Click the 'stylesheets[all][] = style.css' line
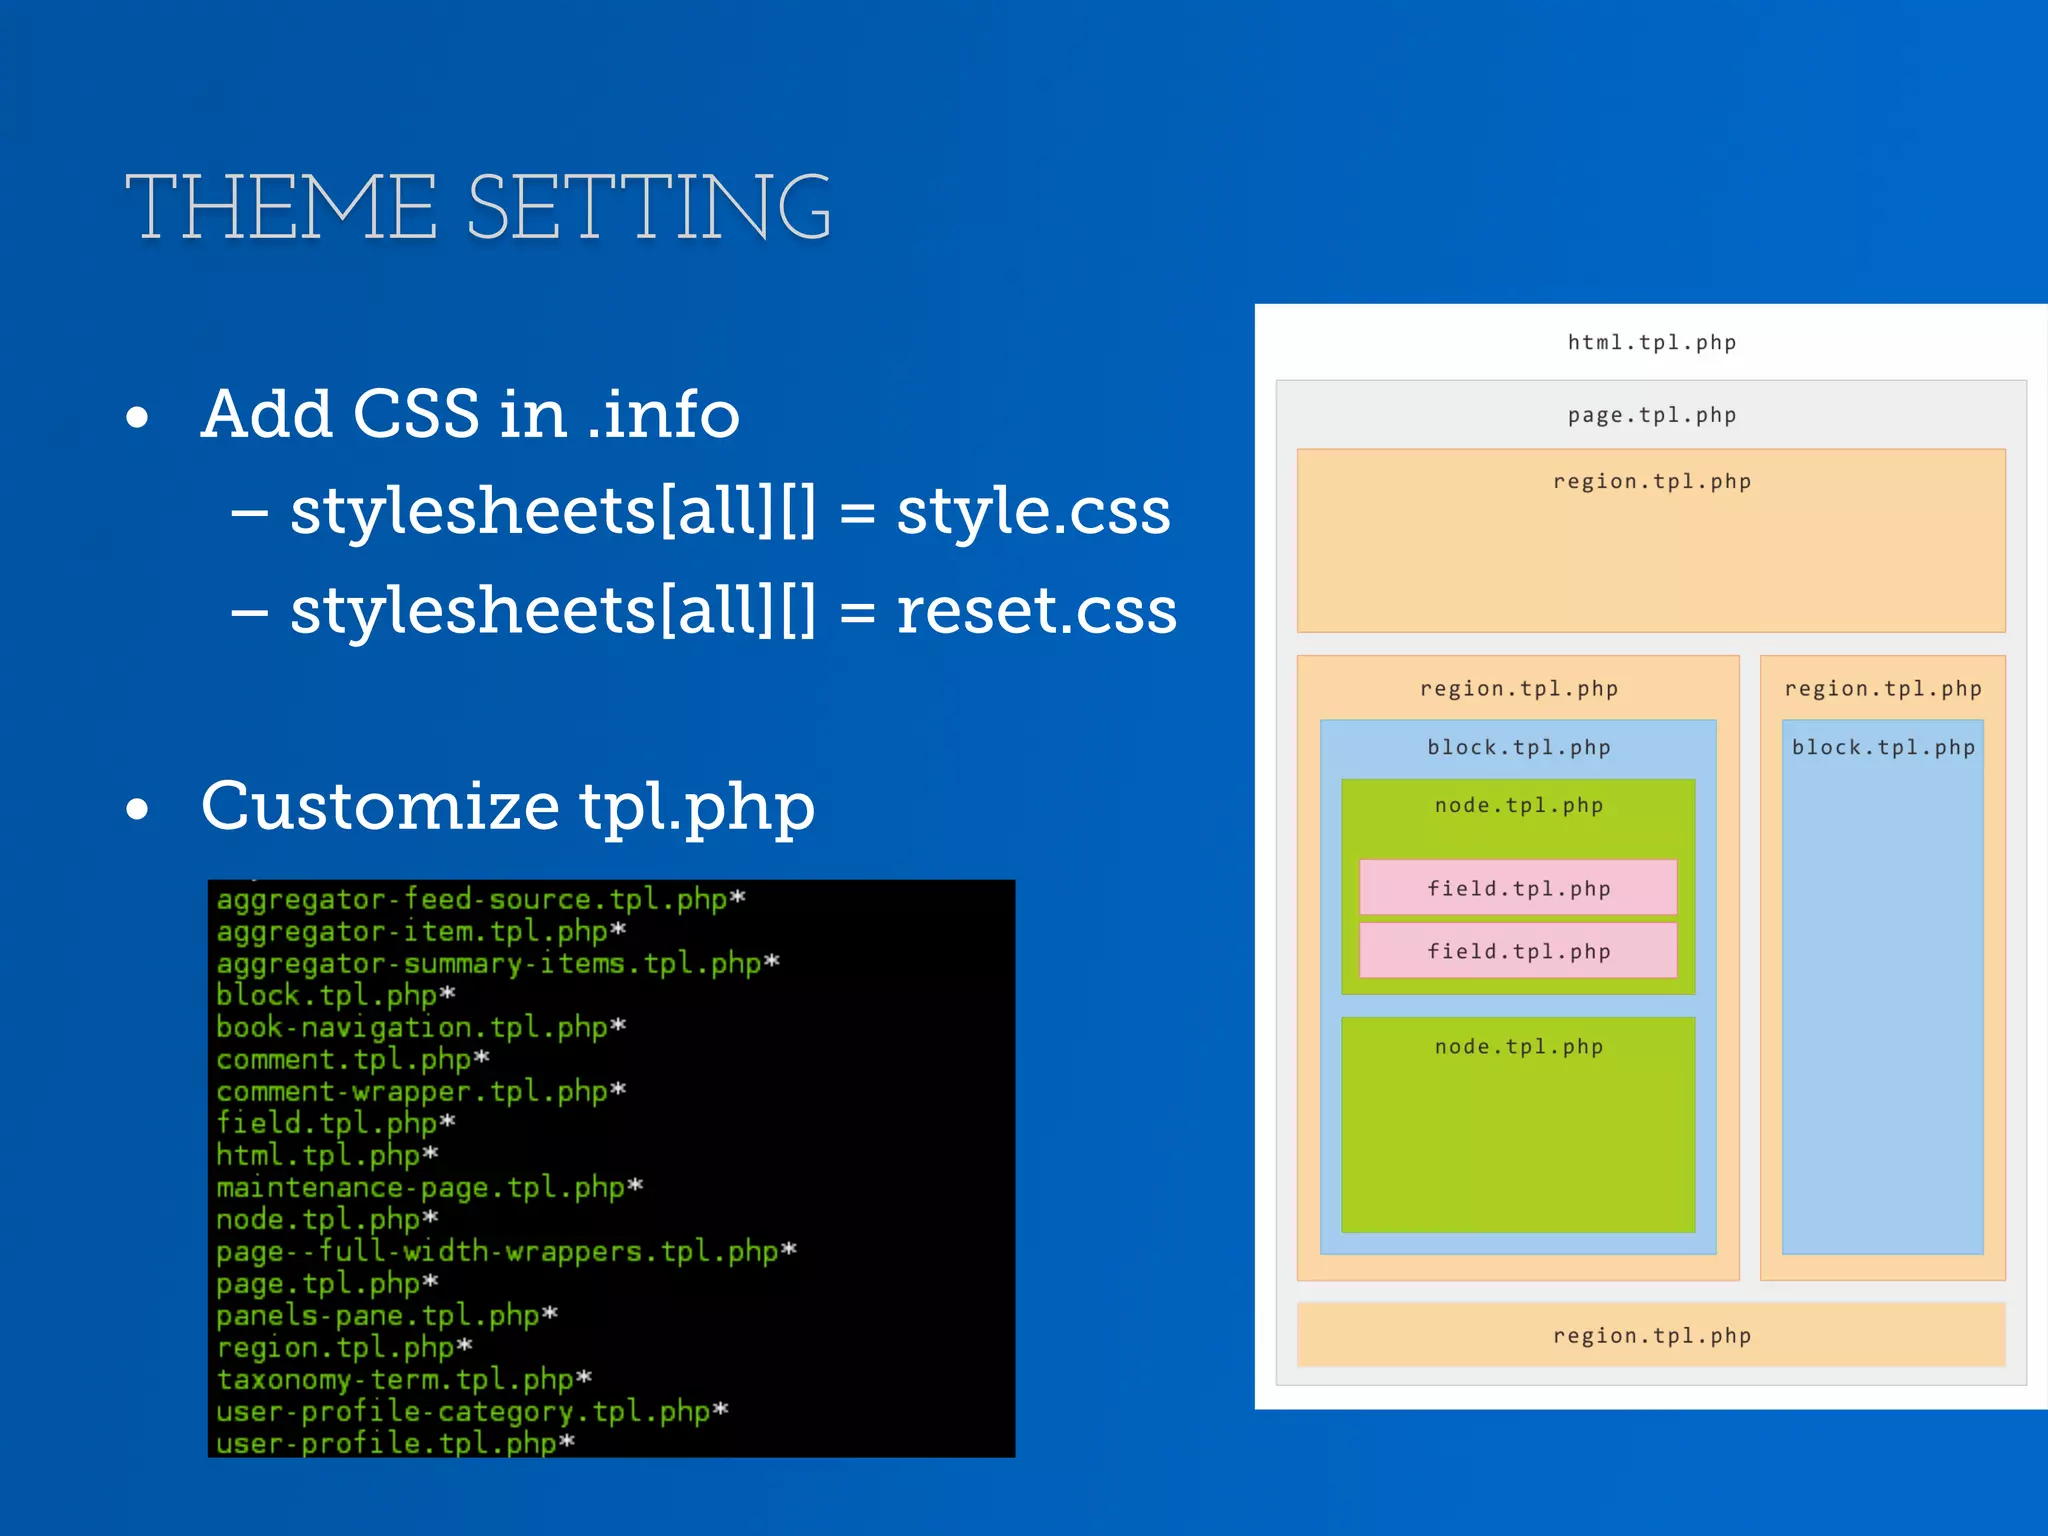Image resolution: width=2048 pixels, height=1536 pixels. click(730, 511)
